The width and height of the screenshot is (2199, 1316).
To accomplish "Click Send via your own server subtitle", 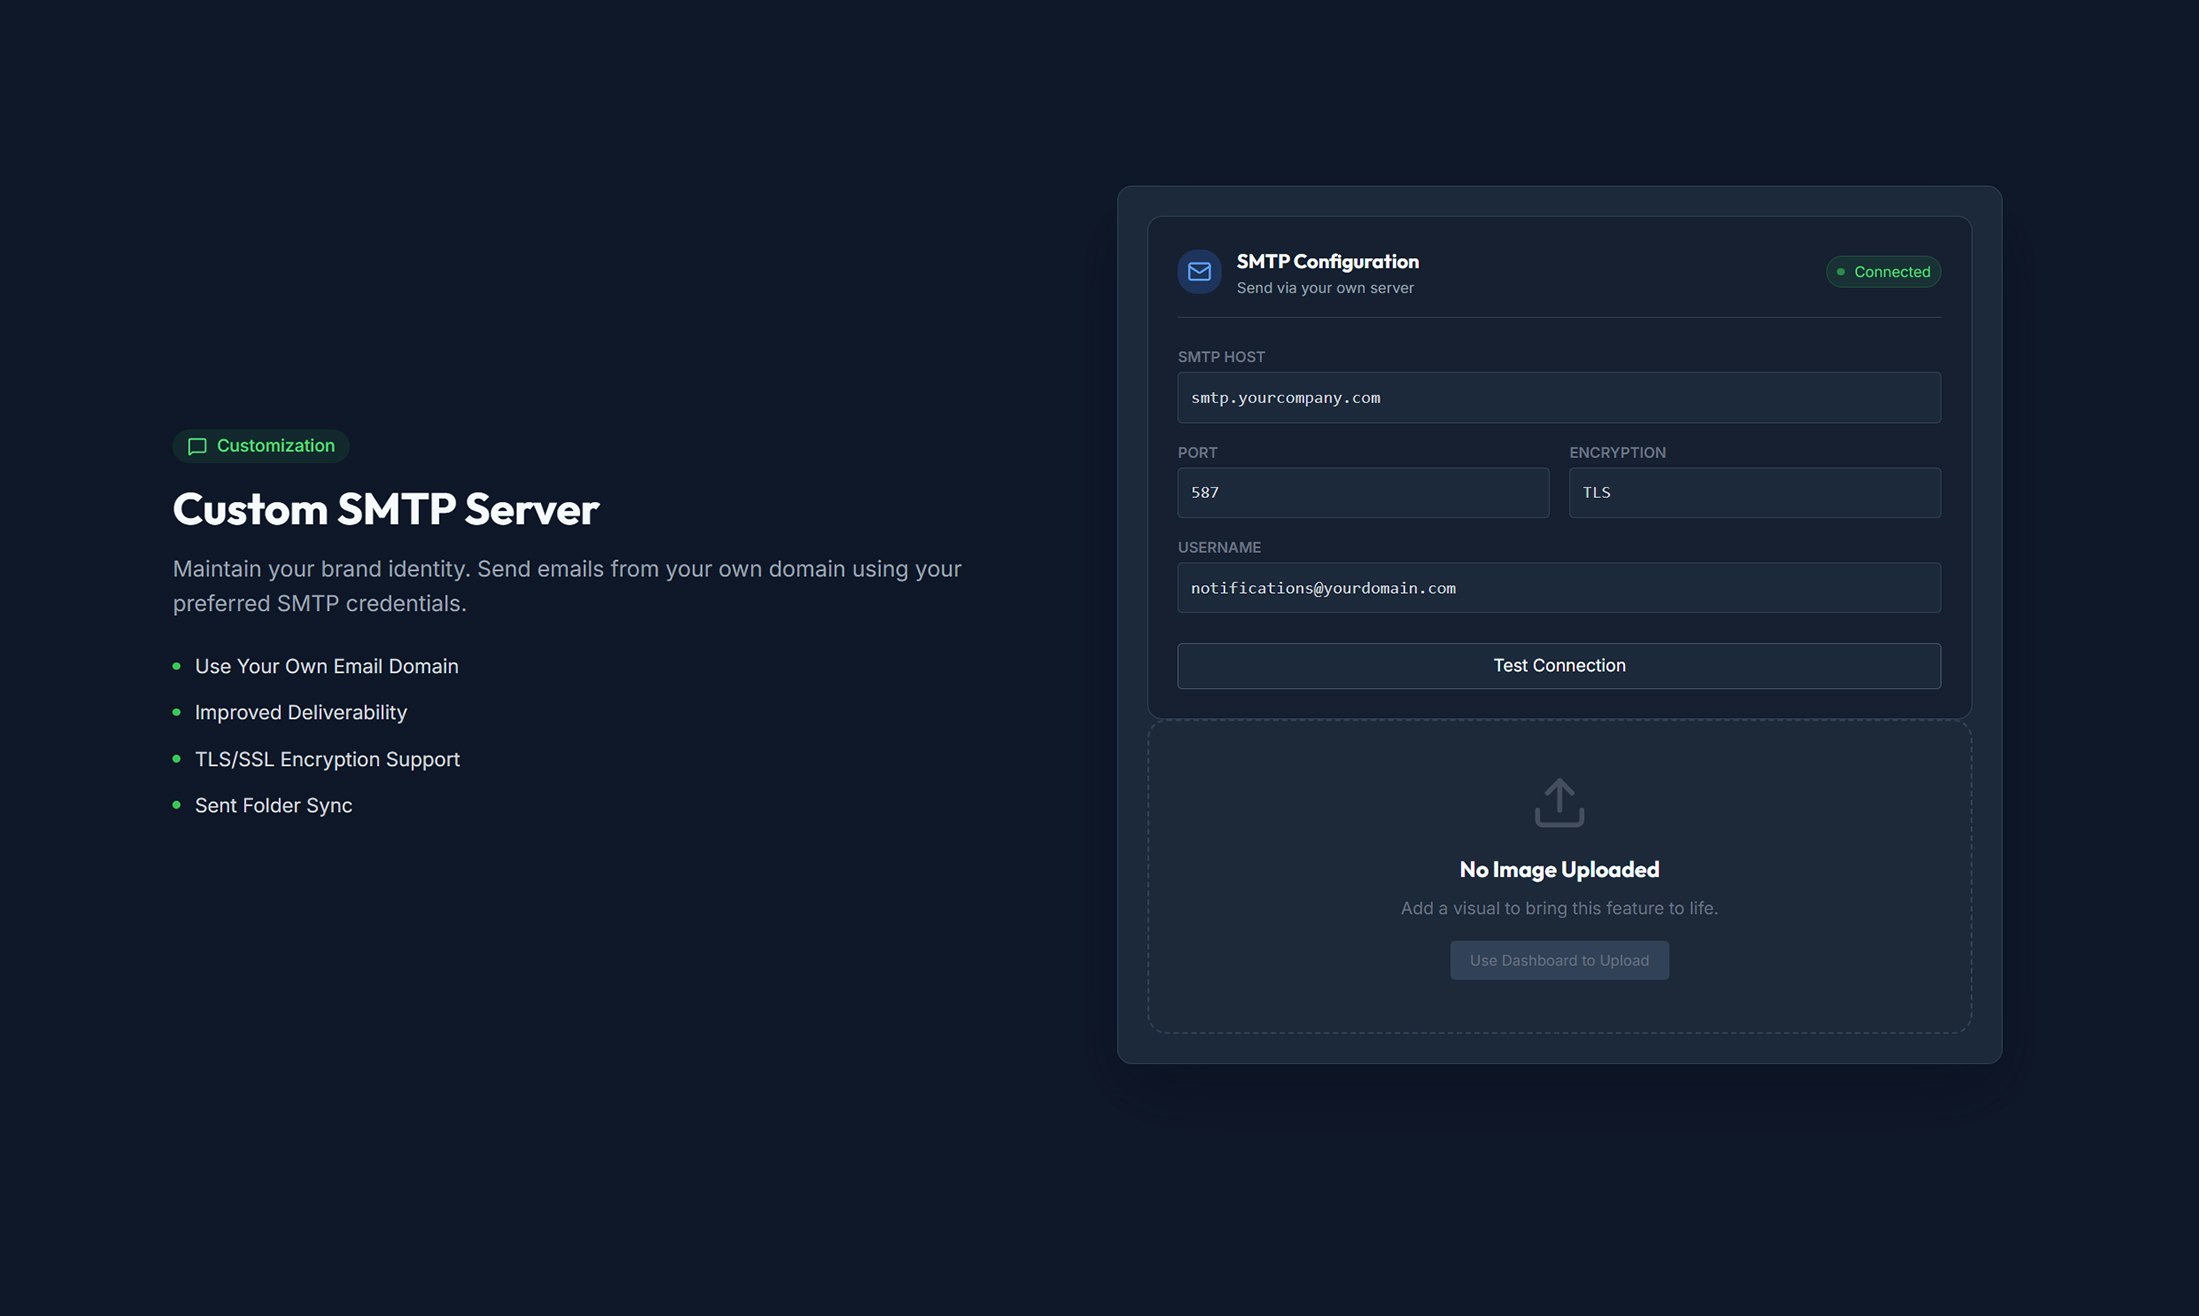I will click(1324, 288).
